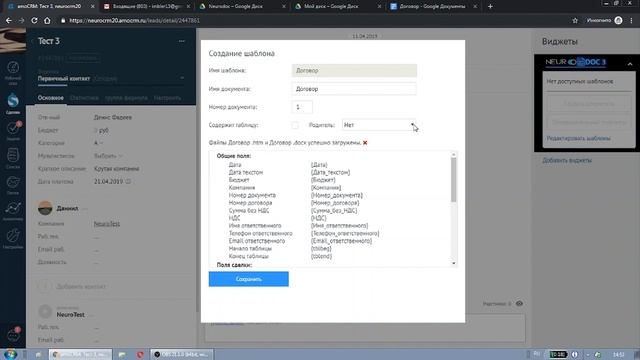
Task: Switch to the Входящие mail tab
Action: pos(146,6)
